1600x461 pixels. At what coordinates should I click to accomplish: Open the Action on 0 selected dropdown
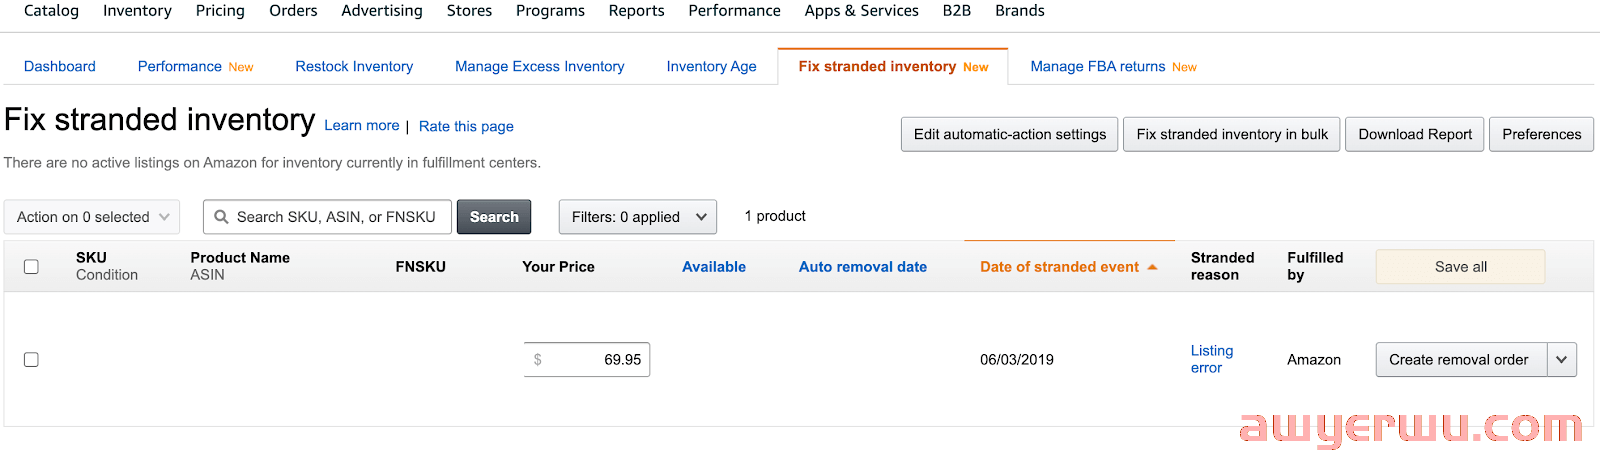tap(92, 217)
